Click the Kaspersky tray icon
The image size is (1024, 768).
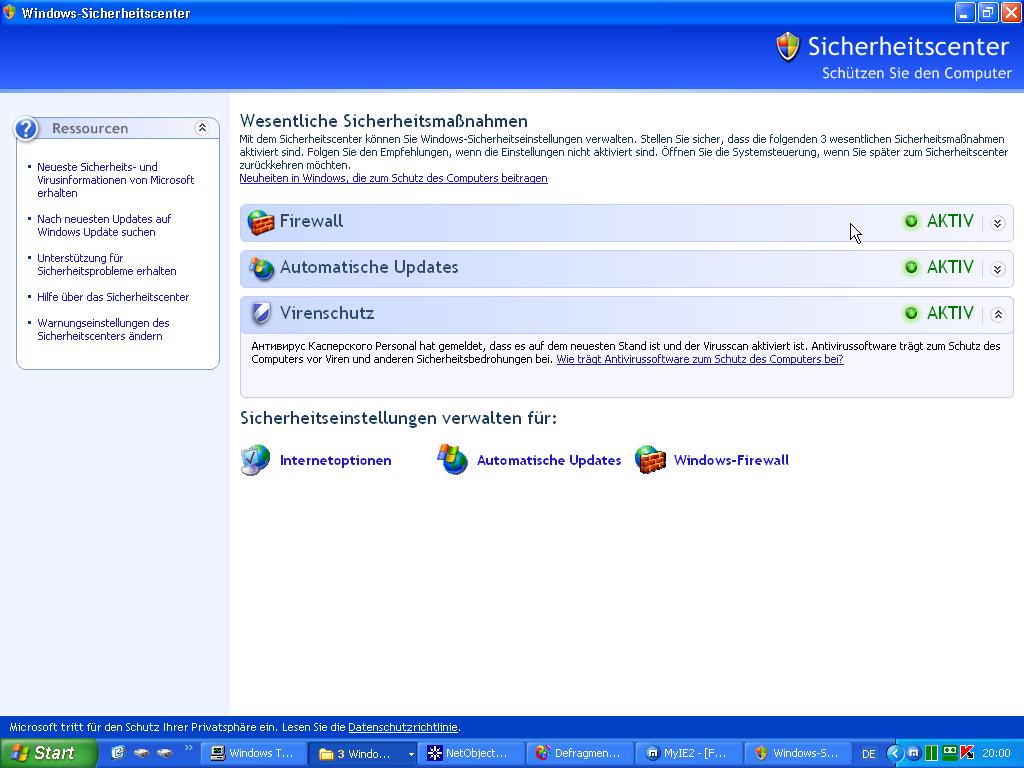point(967,753)
